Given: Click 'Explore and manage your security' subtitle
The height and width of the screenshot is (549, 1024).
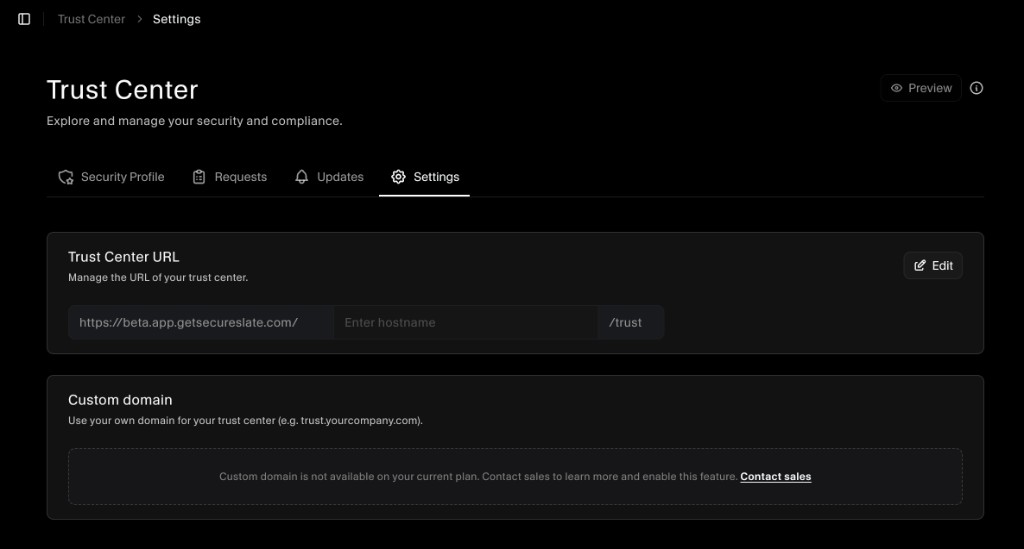Looking at the screenshot, I should coord(194,121).
